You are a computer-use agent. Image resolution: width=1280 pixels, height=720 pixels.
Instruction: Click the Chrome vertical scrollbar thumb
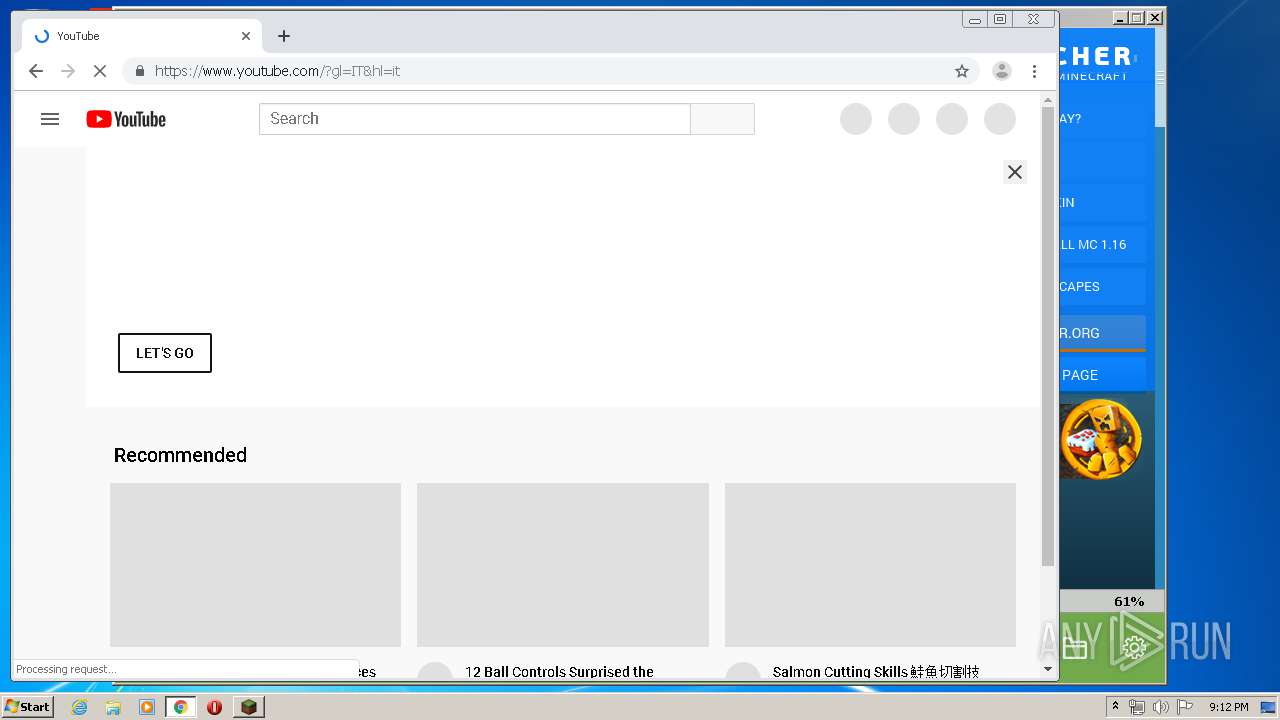click(x=1048, y=337)
